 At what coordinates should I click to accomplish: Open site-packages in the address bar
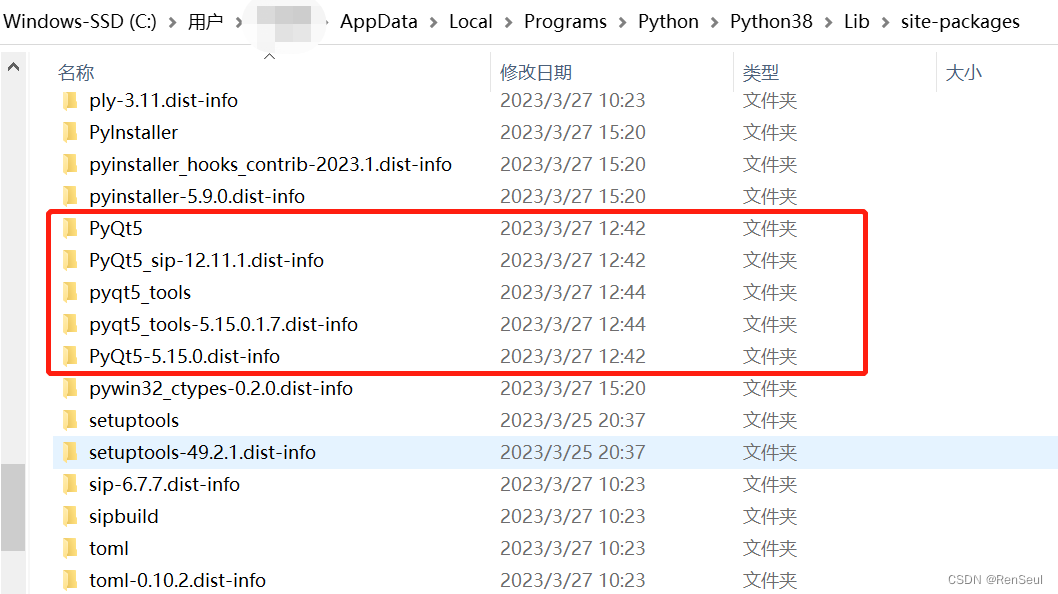960,21
